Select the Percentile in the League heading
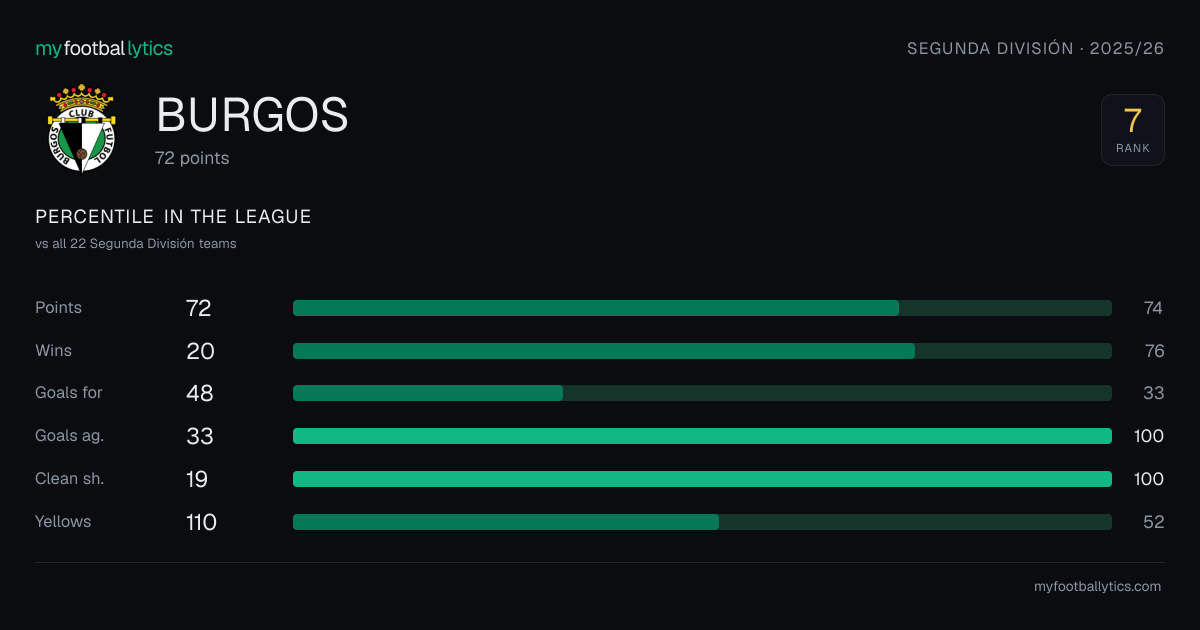1200x630 pixels. pyautogui.click(x=173, y=217)
